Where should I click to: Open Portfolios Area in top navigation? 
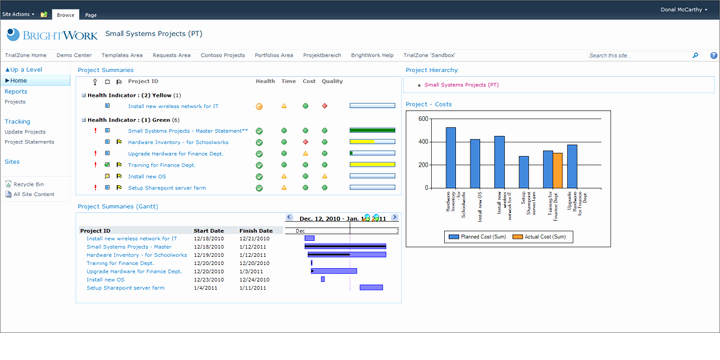274,55
